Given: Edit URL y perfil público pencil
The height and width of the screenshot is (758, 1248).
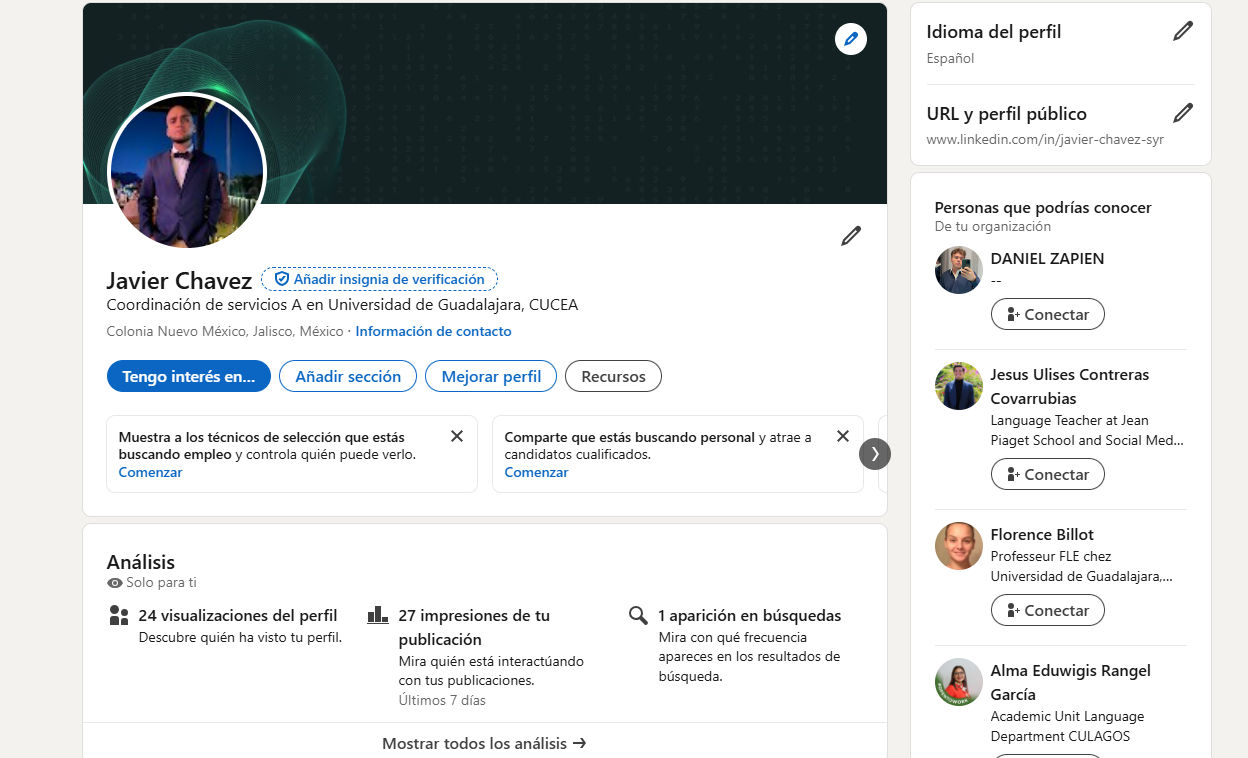Looking at the screenshot, I should click(1183, 113).
